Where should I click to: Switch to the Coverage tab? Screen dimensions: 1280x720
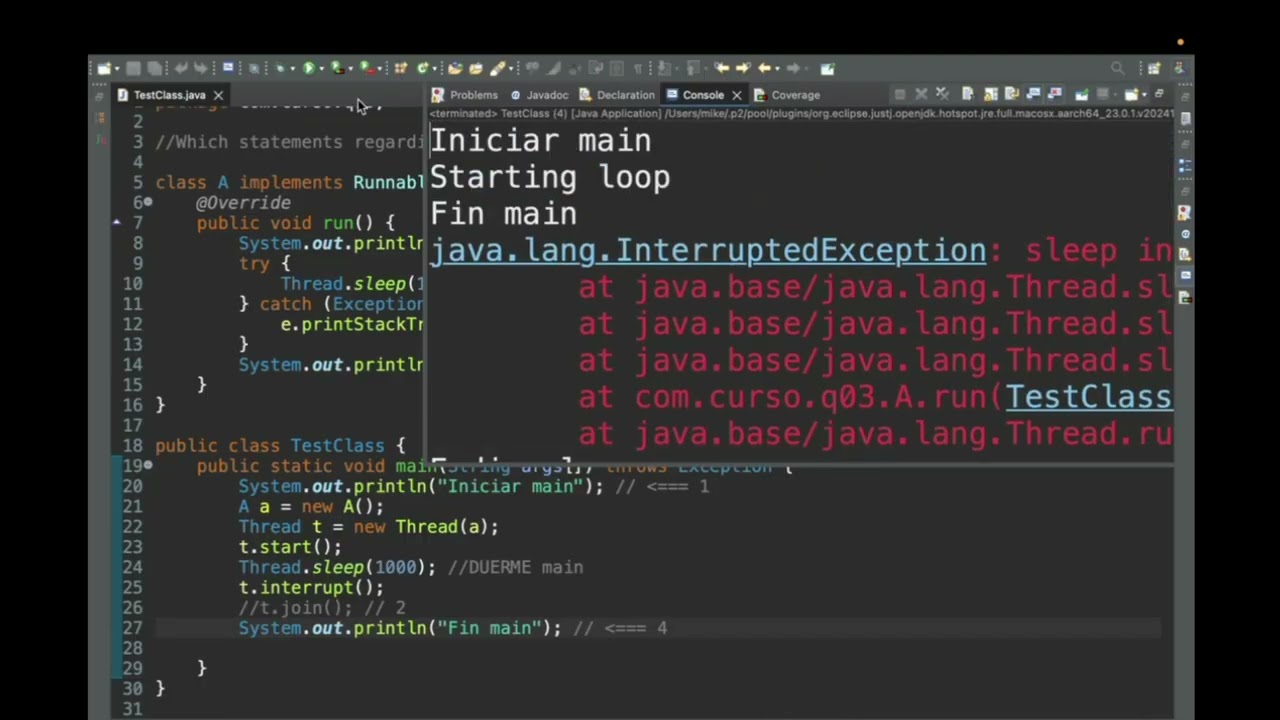[x=787, y=95]
